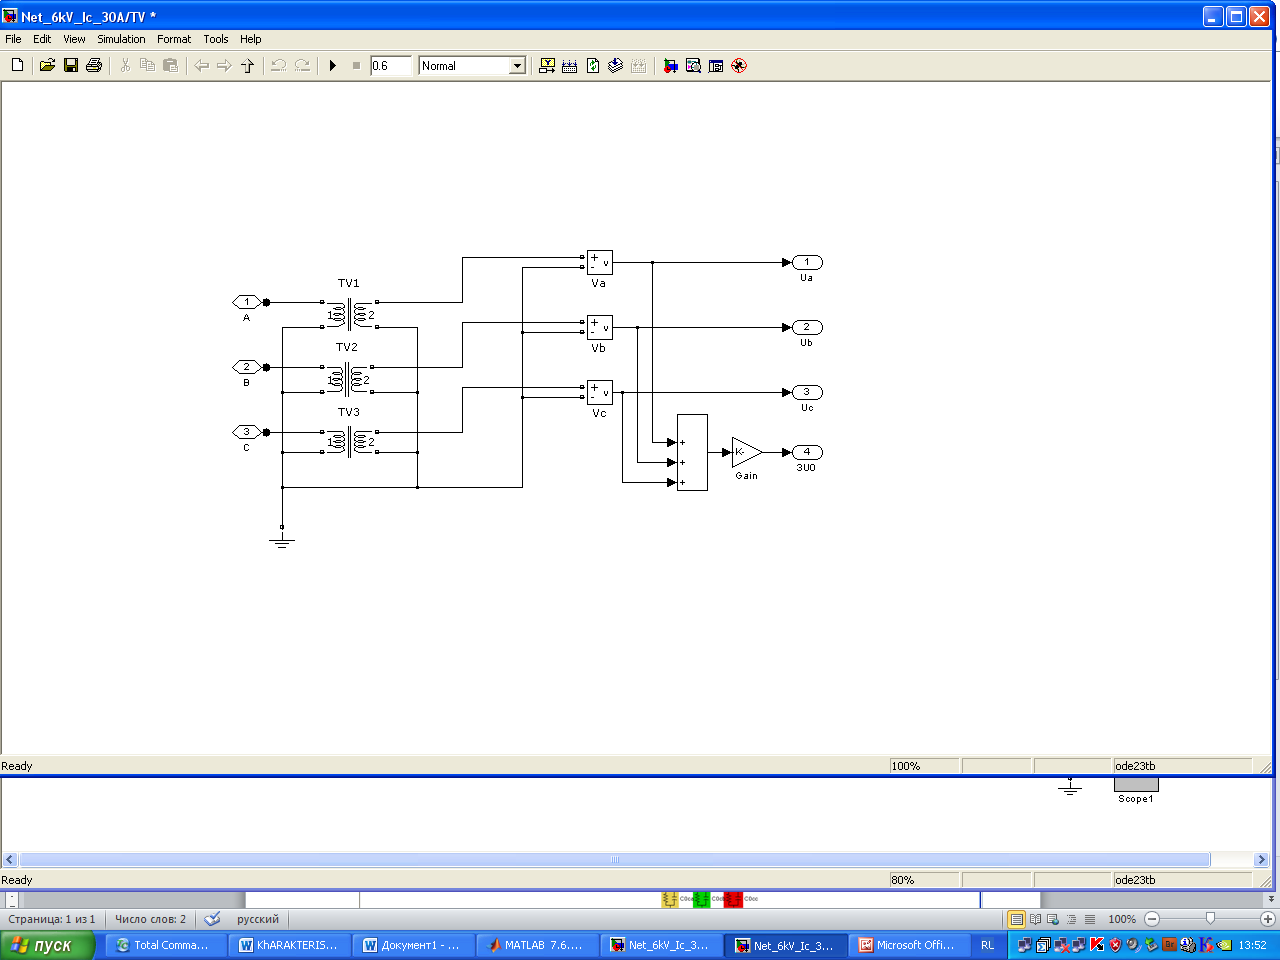
Task: Select output port 1 labeled Ua
Action: (x=807, y=262)
